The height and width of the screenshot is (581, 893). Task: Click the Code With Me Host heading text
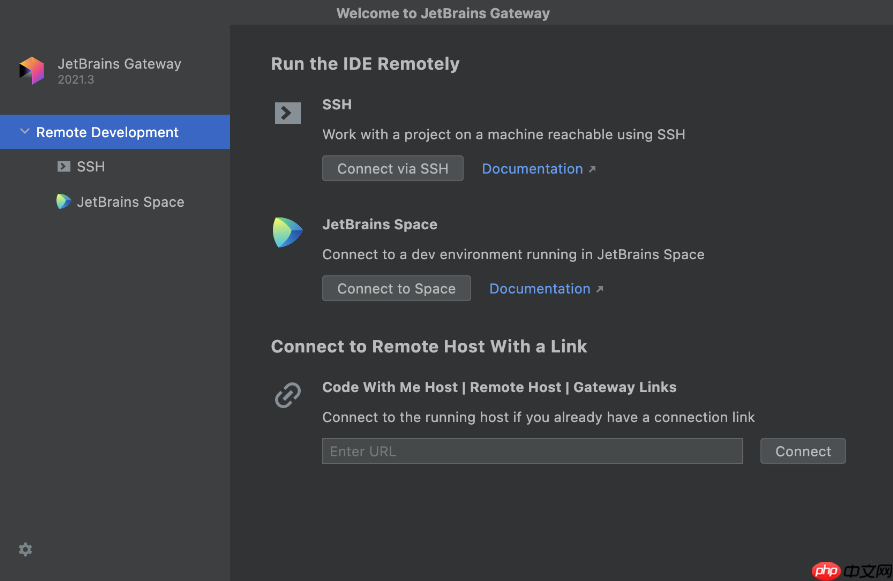coord(390,387)
